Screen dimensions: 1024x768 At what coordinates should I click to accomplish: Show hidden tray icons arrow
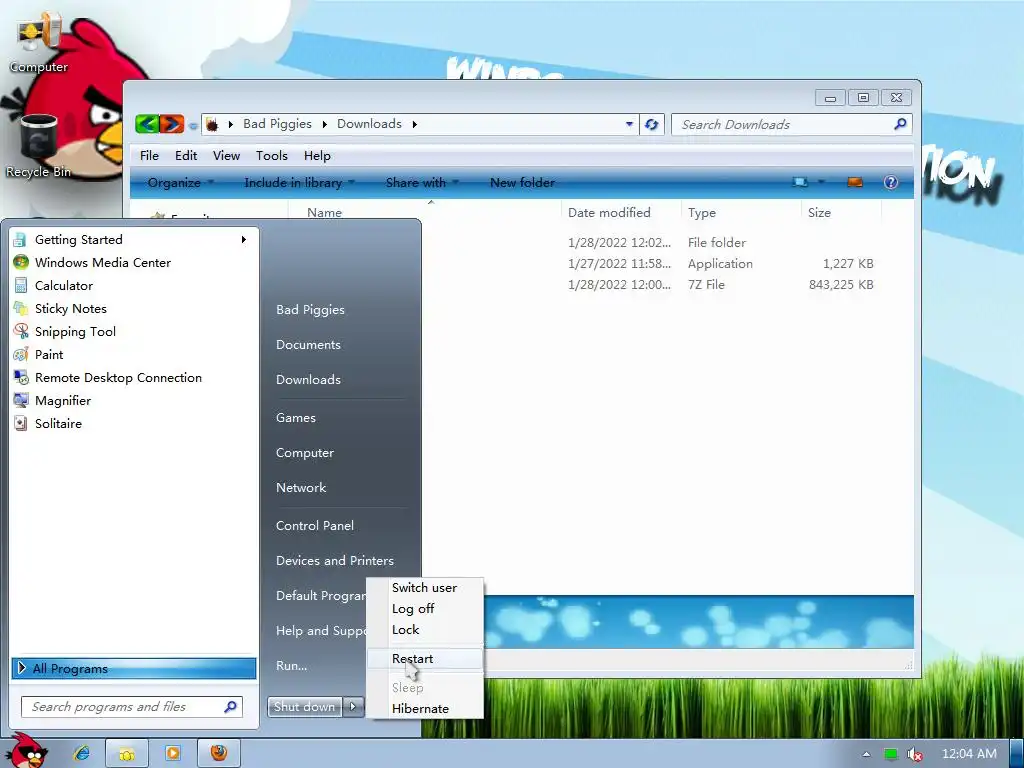click(866, 754)
